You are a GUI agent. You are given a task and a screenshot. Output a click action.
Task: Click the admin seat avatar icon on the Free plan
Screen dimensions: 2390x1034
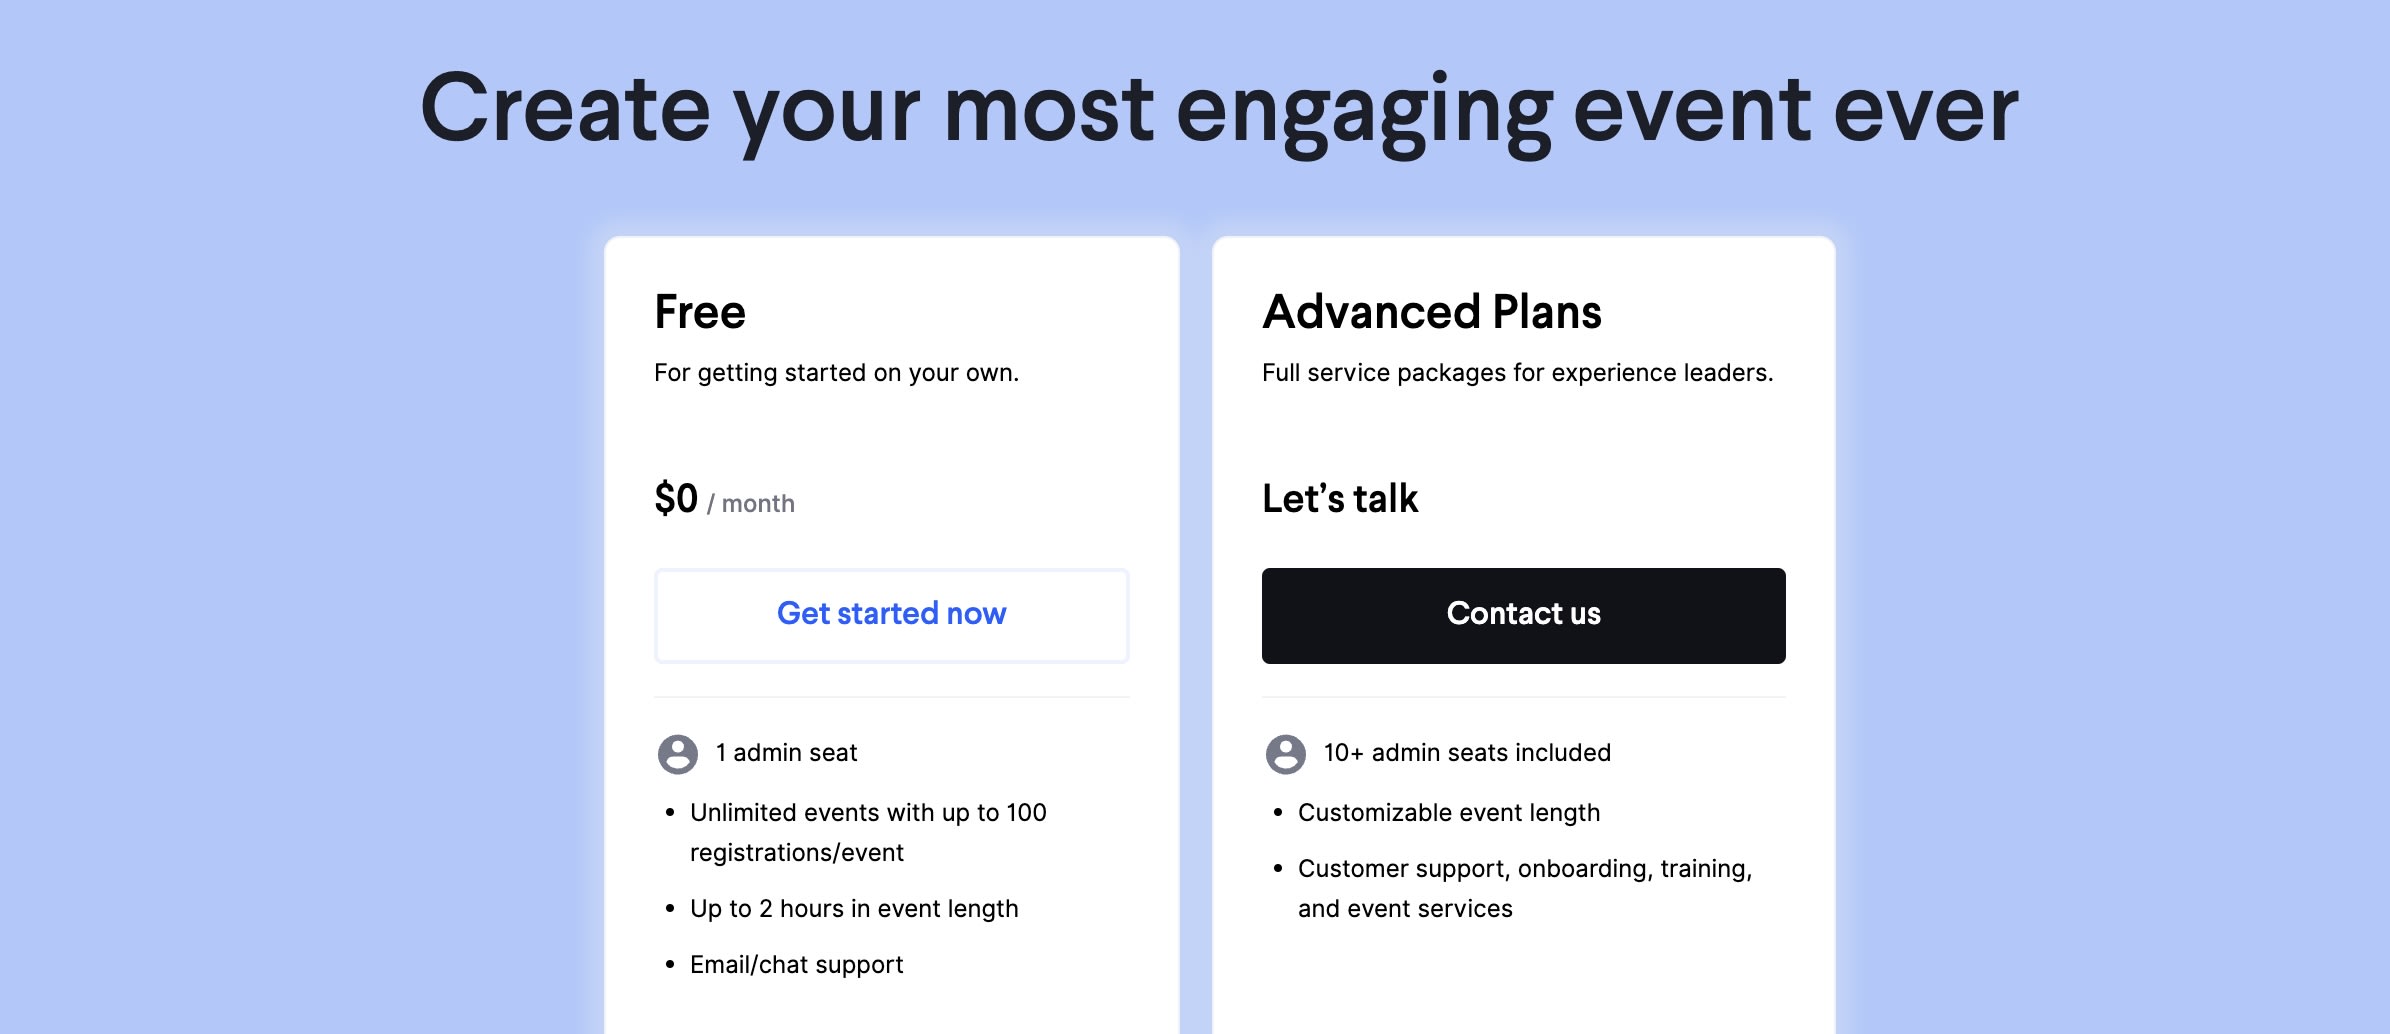[x=678, y=753]
